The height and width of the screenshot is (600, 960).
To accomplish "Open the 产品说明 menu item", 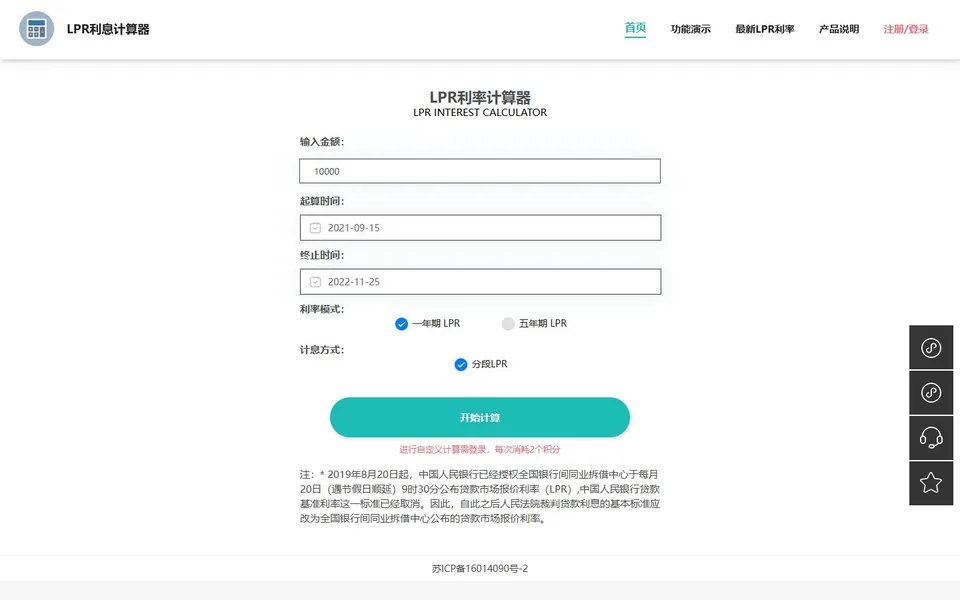I will tap(839, 29).
